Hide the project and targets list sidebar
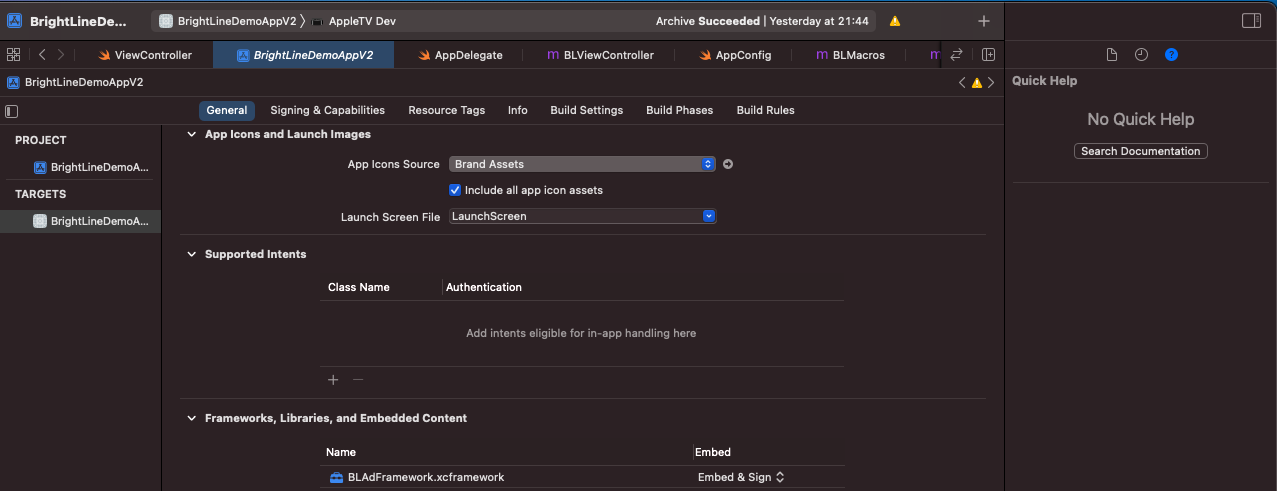 point(12,111)
